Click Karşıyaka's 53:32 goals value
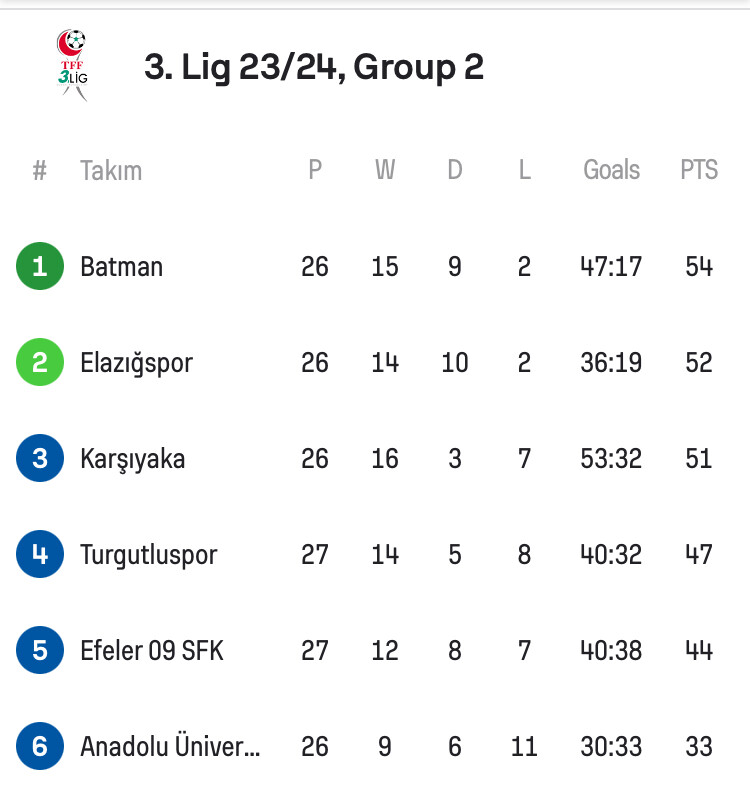This screenshot has width=750, height=800. [x=611, y=458]
